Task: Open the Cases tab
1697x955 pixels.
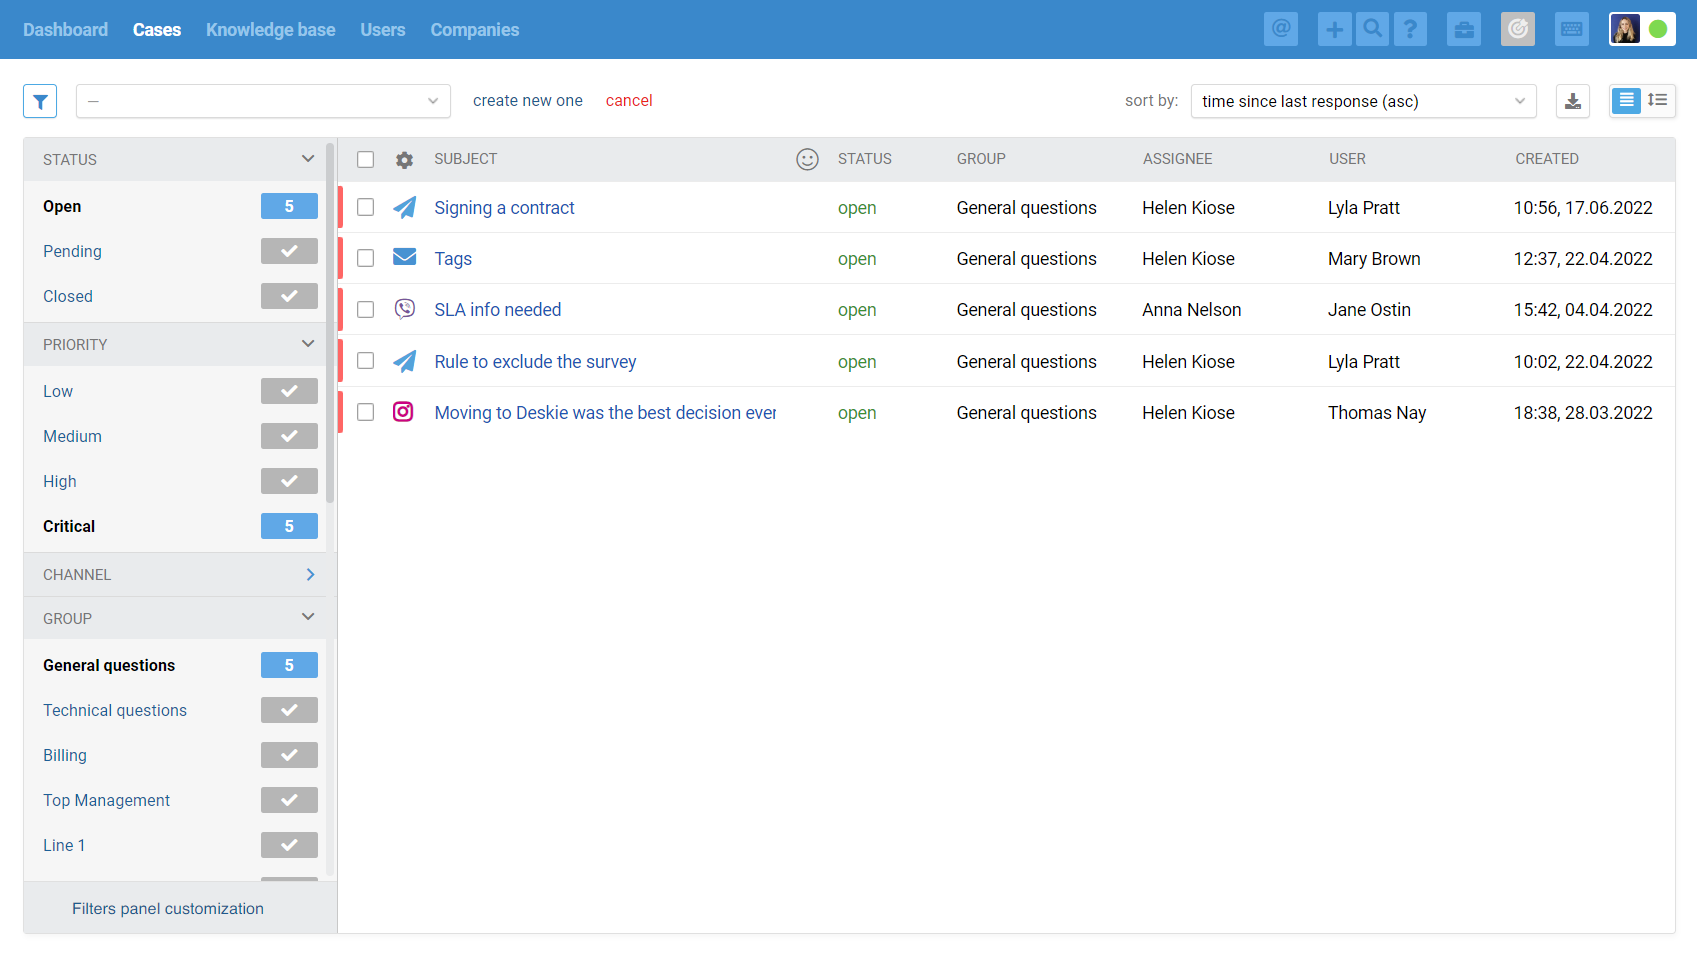Action: tap(157, 30)
